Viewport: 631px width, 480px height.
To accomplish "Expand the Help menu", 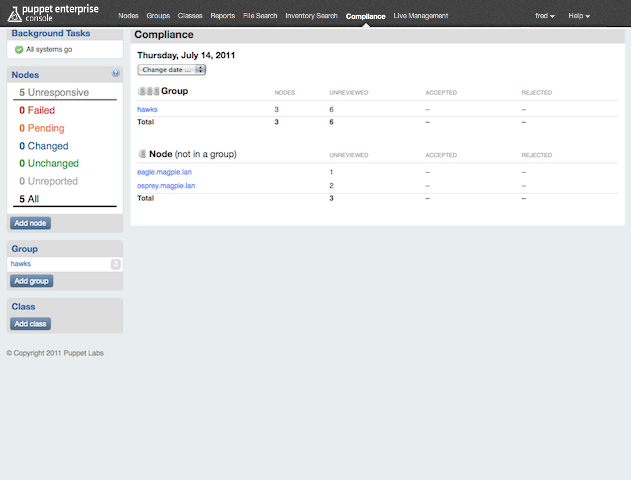I will (578, 16).
